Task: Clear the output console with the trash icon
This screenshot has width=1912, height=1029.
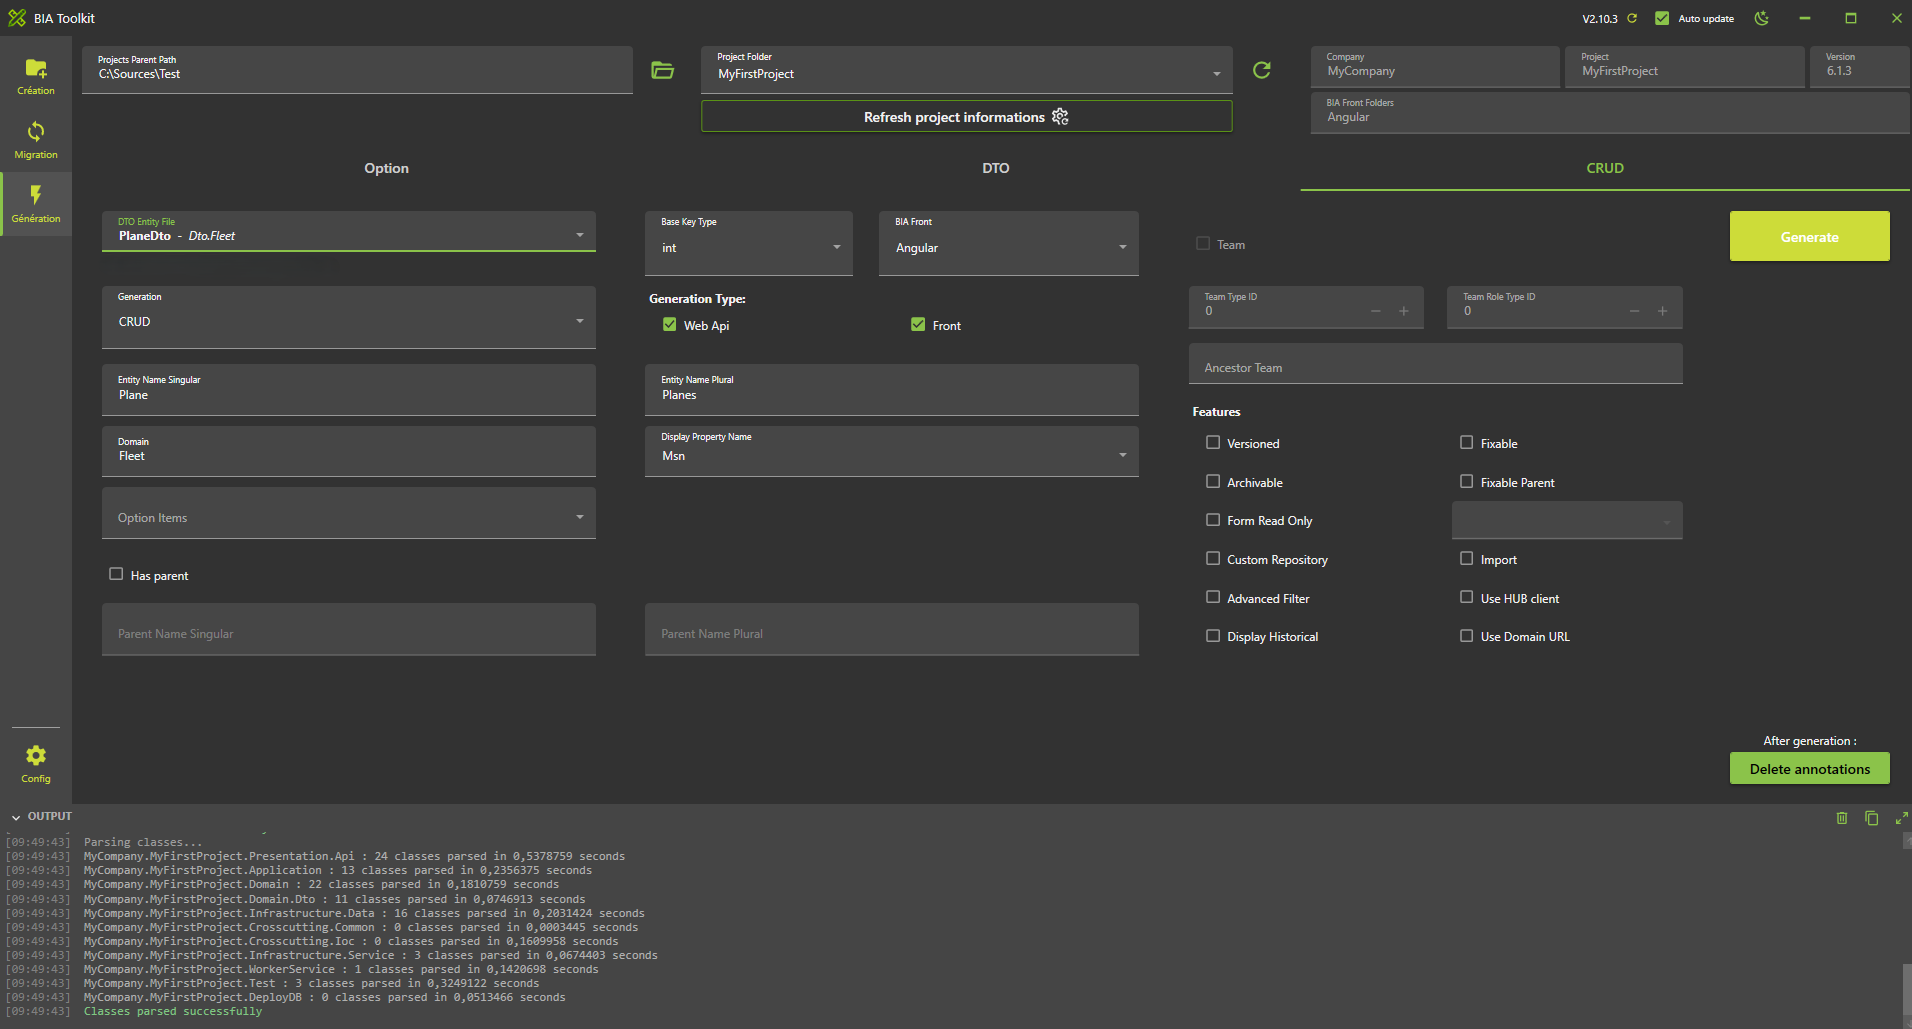Action: click(x=1842, y=818)
